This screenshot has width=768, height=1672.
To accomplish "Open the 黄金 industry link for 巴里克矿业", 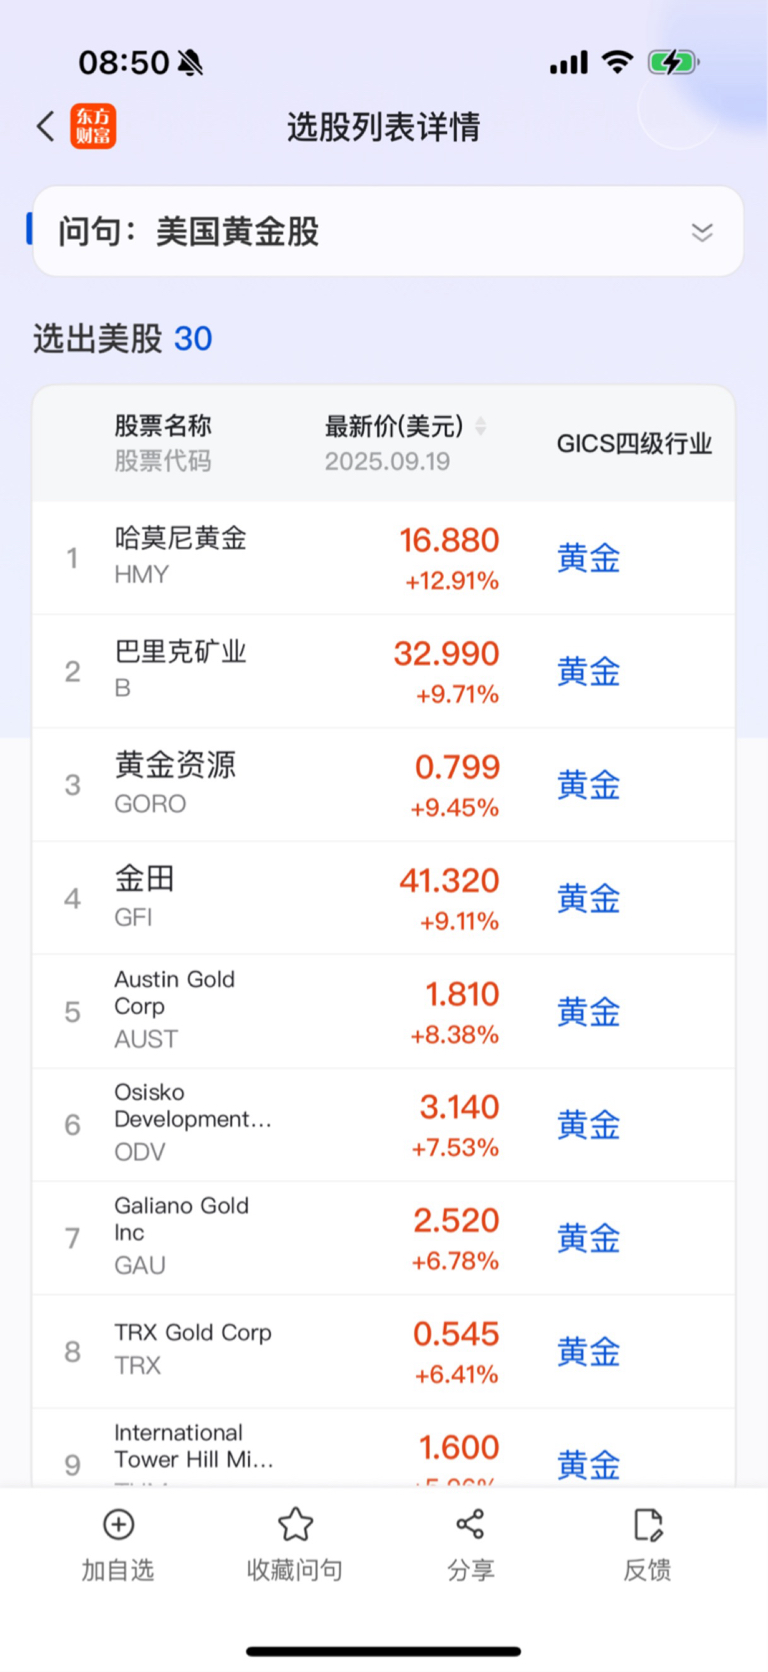I will click(x=589, y=672).
